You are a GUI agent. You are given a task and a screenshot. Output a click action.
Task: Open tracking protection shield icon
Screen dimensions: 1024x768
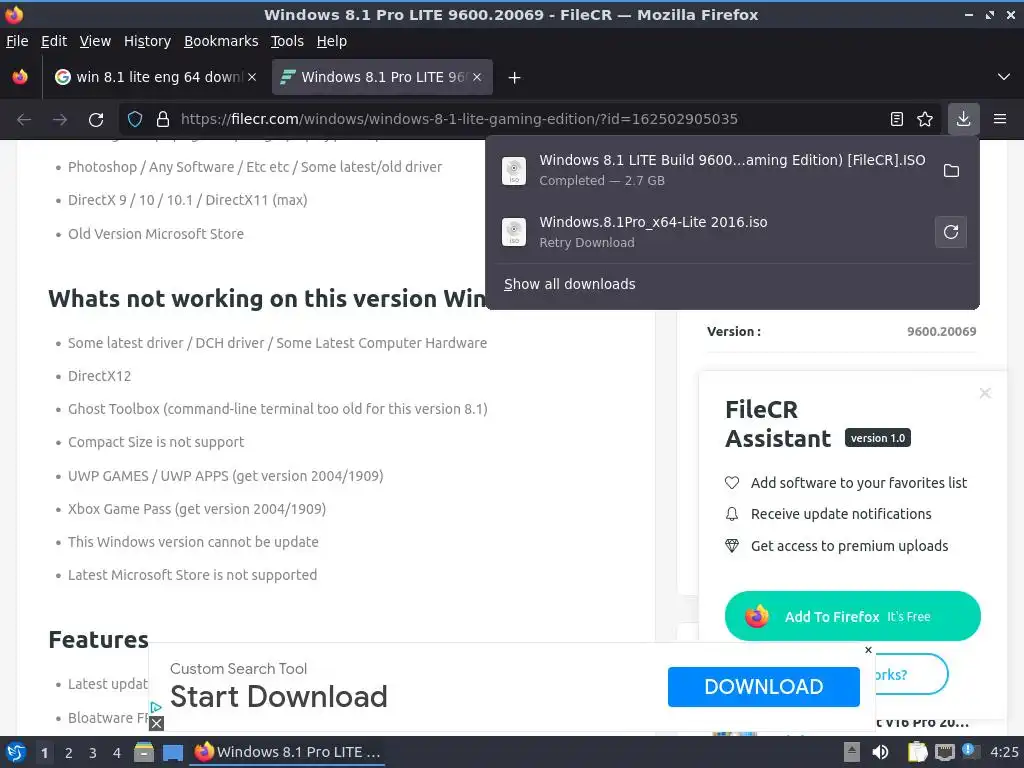point(135,119)
